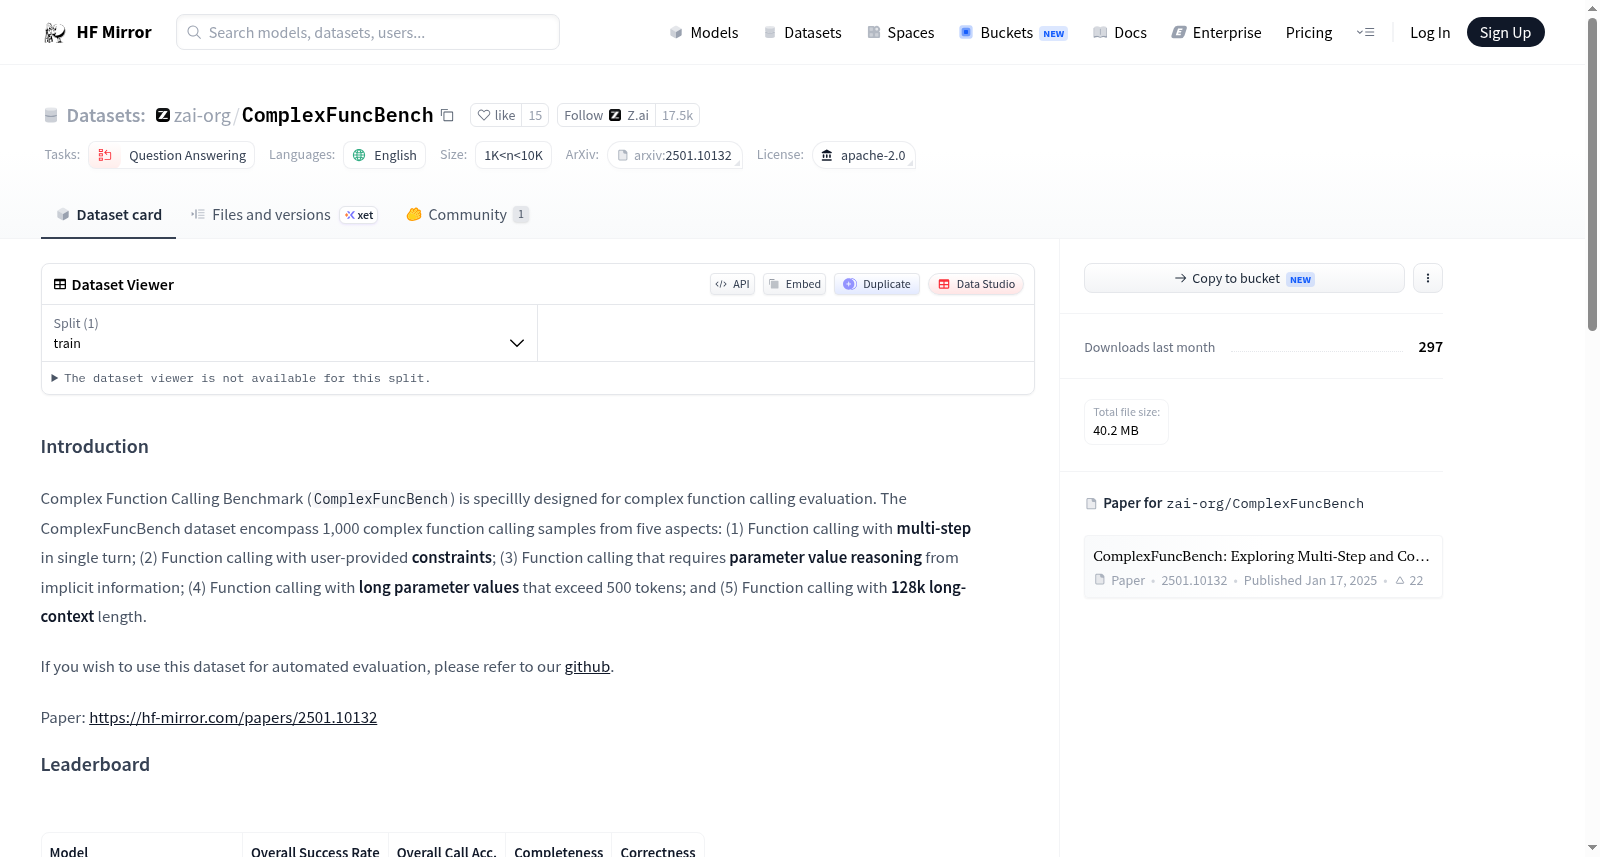Image resolution: width=1600 pixels, height=857 pixels.
Task: Click the Log In link
Action: 1430,33
